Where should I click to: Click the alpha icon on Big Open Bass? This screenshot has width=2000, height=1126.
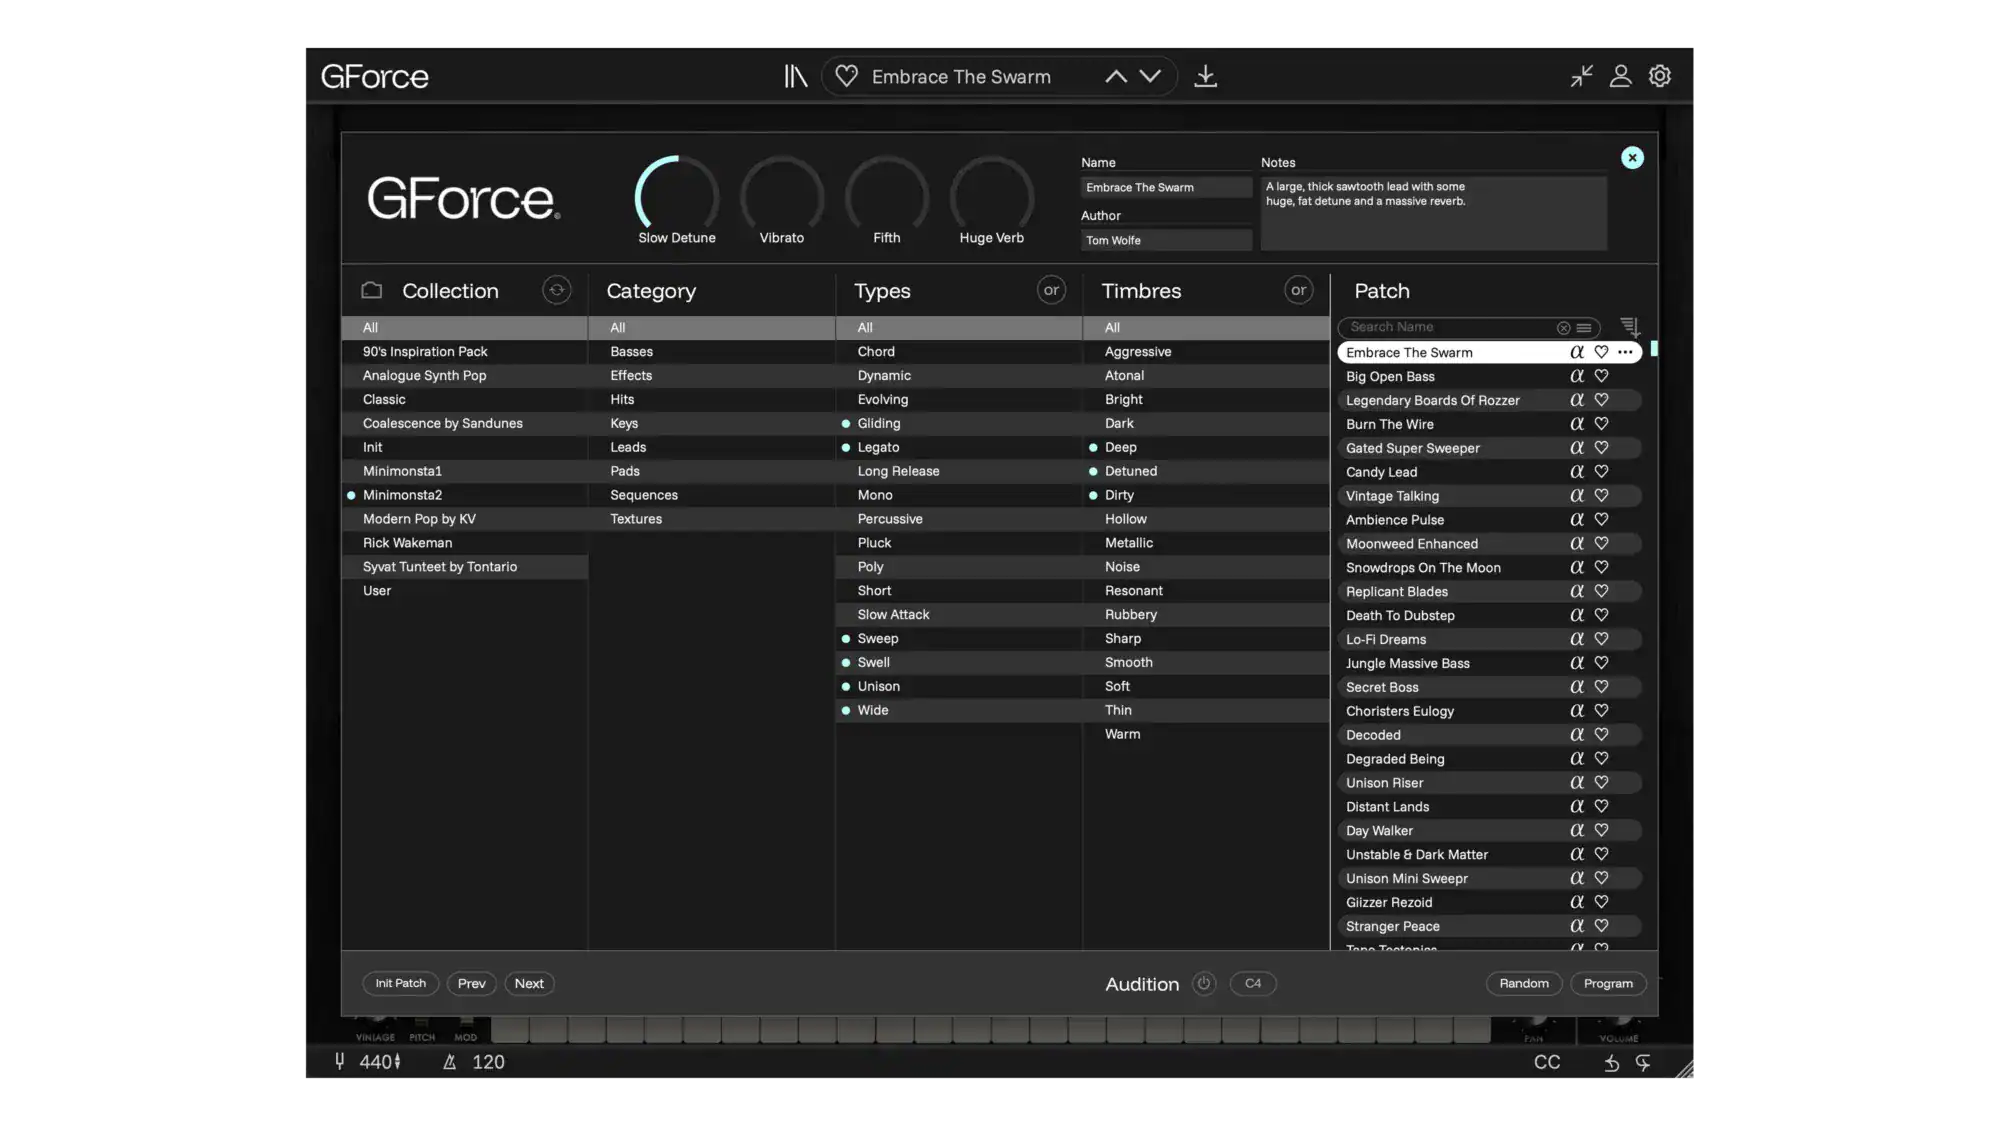(1577, 376)
